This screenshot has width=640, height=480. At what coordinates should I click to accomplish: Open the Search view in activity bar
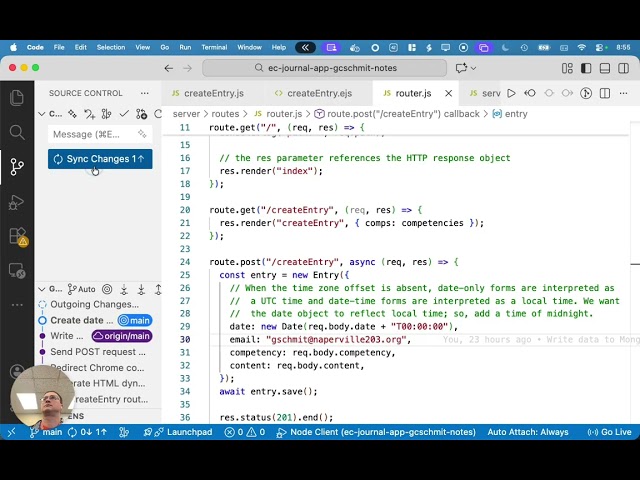17,132
